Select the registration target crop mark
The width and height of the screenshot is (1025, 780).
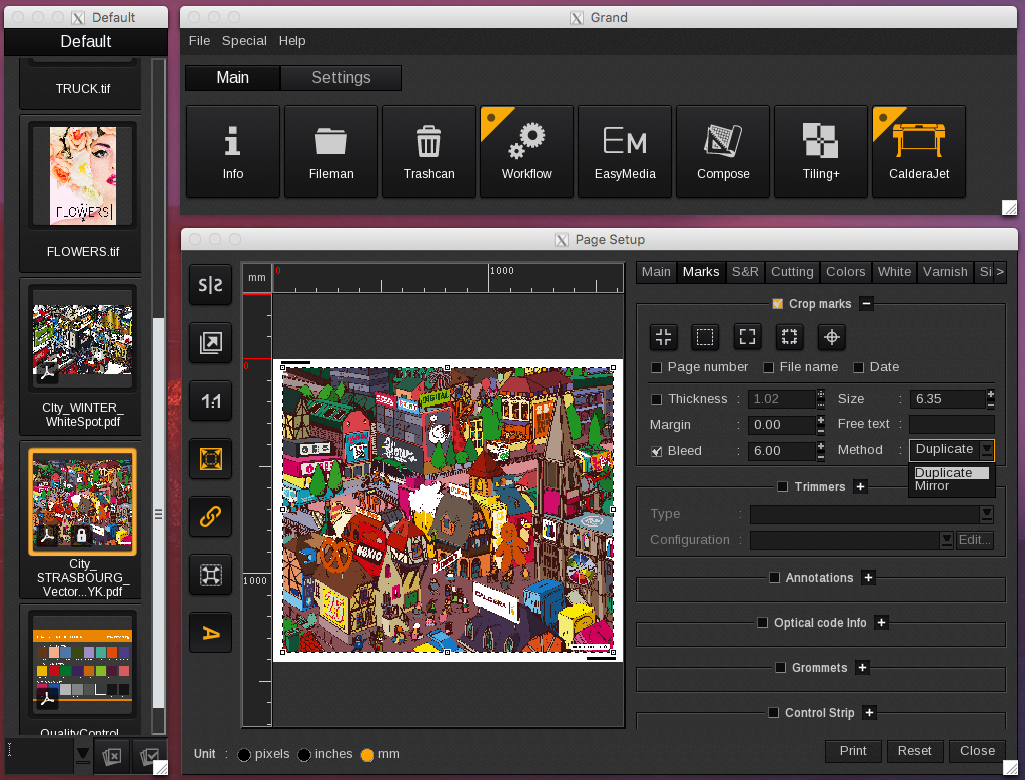click(832, 337)
